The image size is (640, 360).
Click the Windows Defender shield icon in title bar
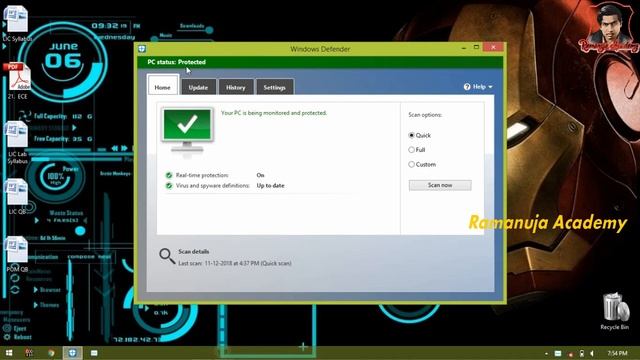click(x=142, y=49)
